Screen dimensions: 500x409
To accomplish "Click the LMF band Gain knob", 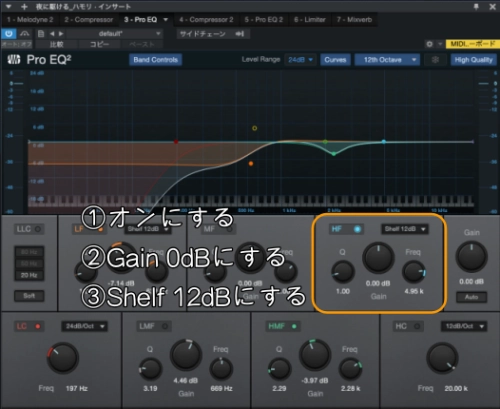I will (186, 355).
